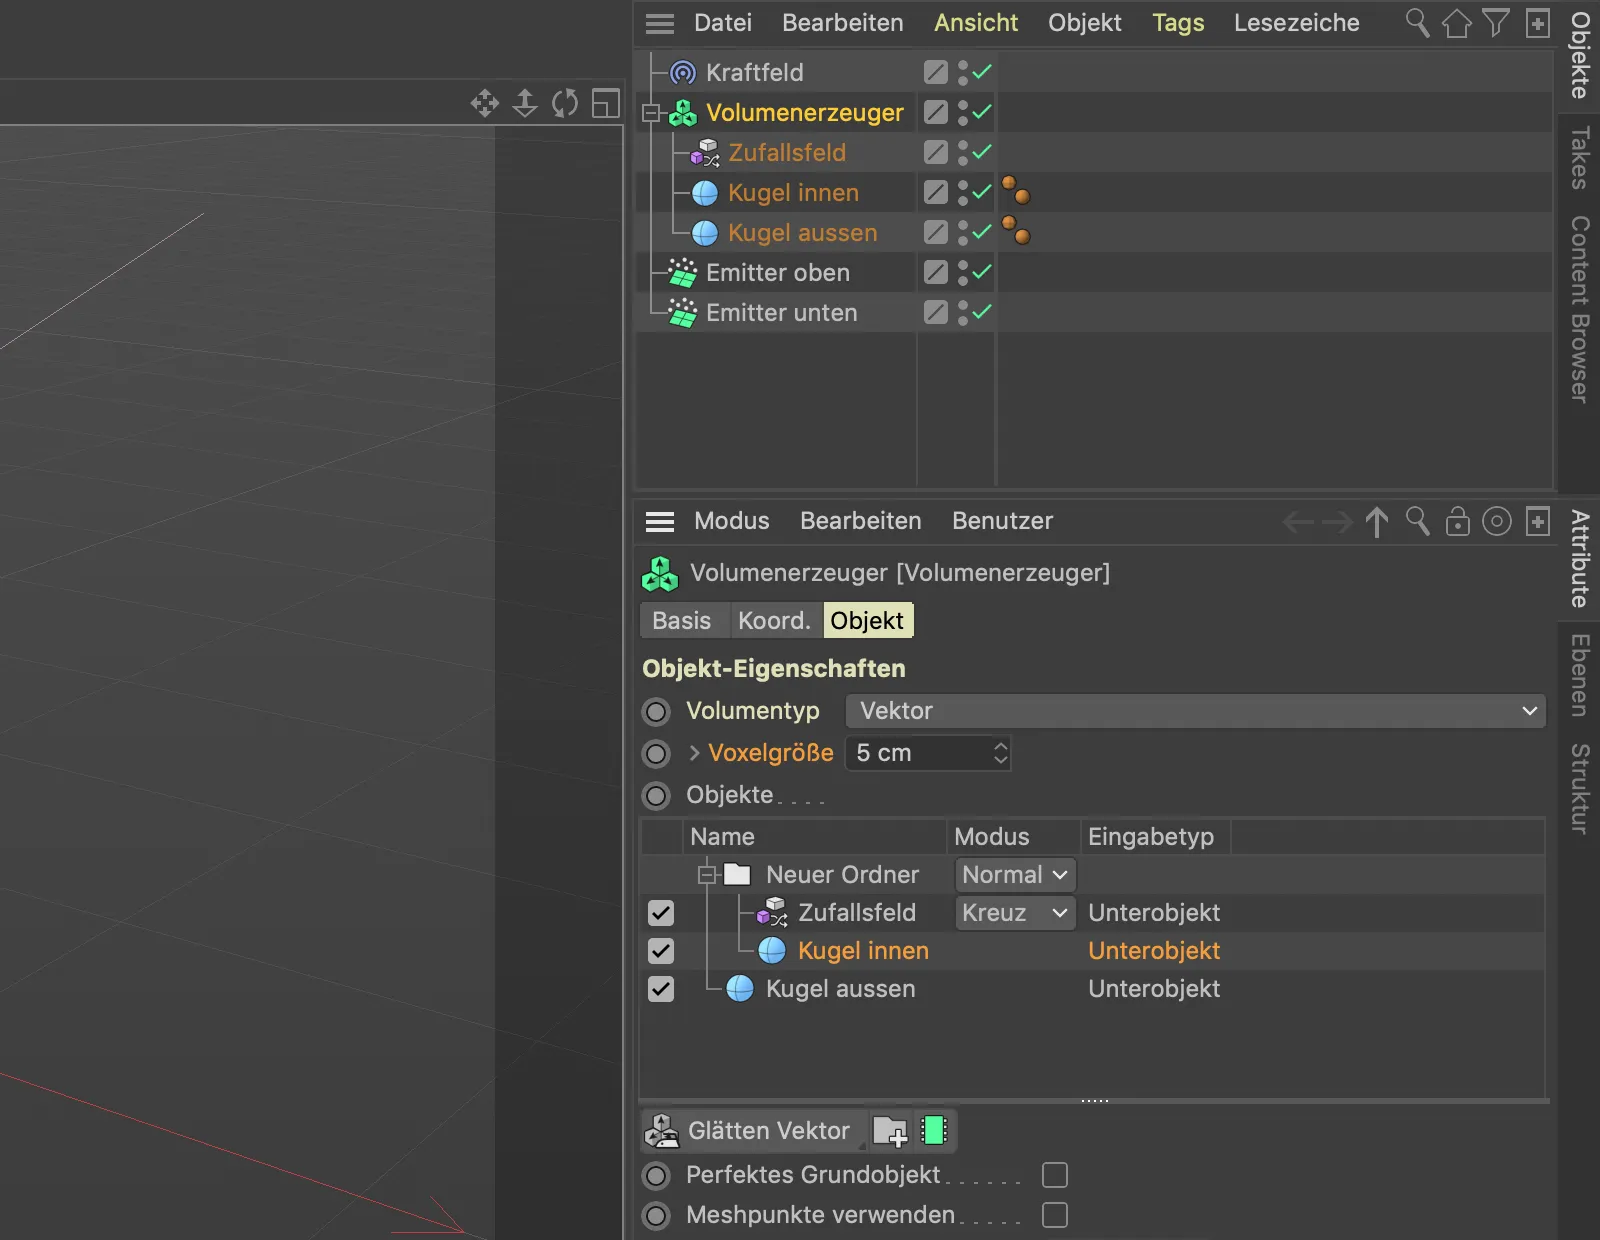Click the Kugel innen layer tag box
The image size is (1600, 1240).
pyautogui.click(x=935, y=192)
